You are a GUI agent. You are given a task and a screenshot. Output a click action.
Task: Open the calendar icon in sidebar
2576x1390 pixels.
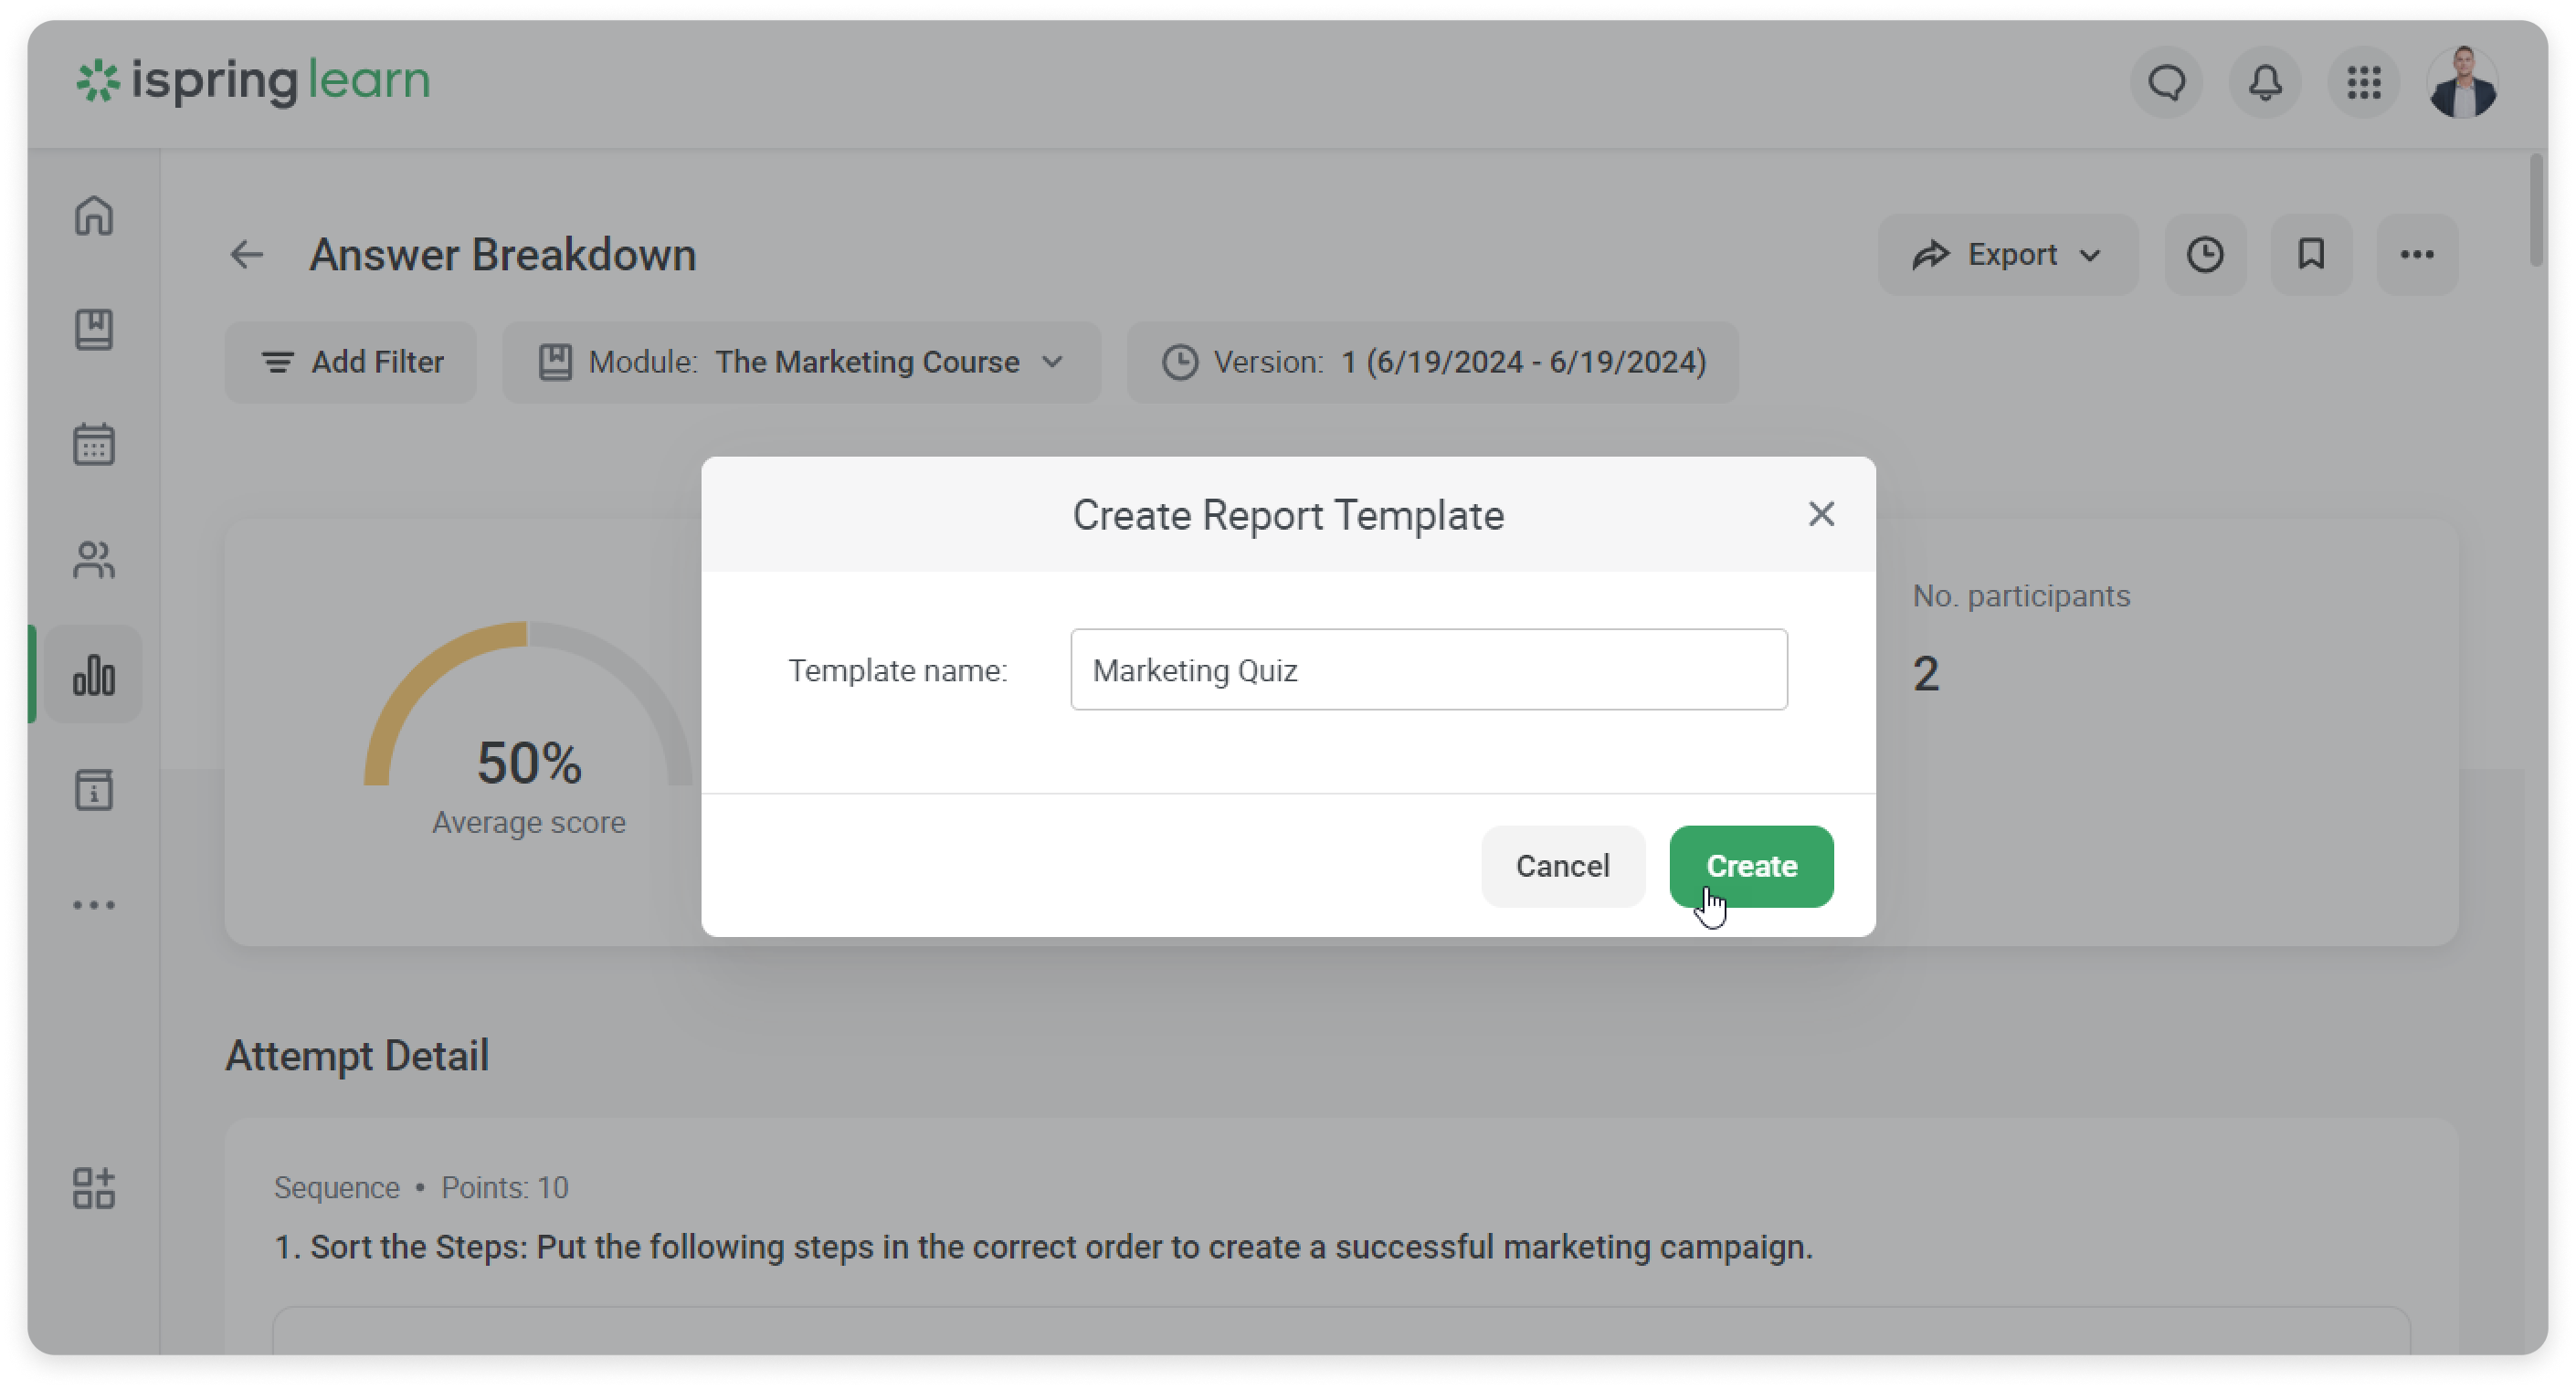(94, 444)
